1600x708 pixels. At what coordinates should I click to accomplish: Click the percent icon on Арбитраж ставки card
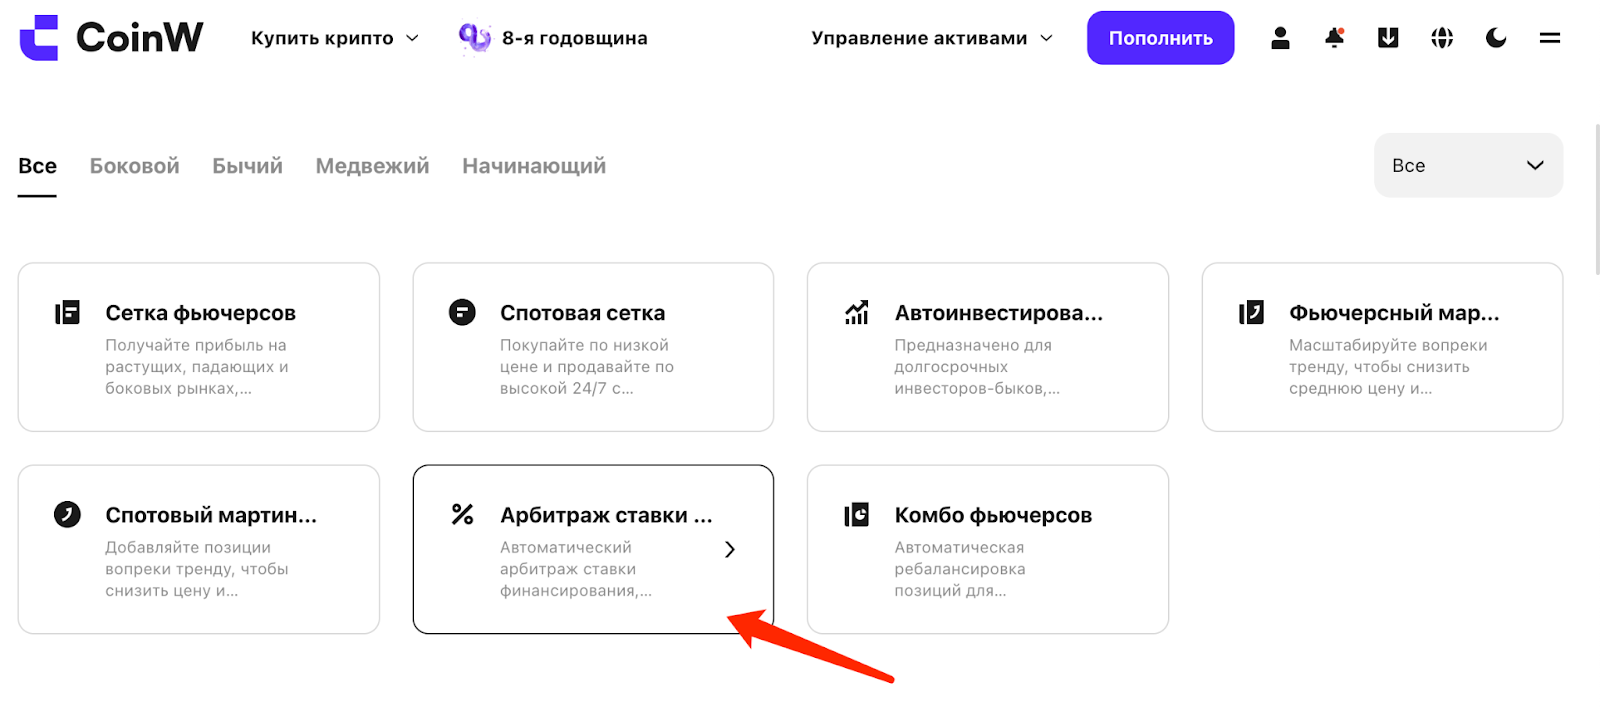[x=462, y=514]
